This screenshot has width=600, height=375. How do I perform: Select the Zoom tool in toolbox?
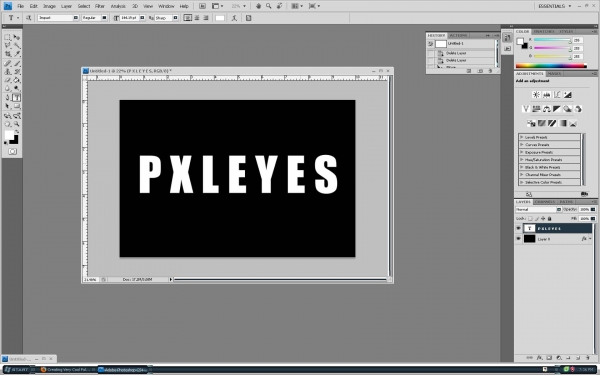(x=17, y=124)
